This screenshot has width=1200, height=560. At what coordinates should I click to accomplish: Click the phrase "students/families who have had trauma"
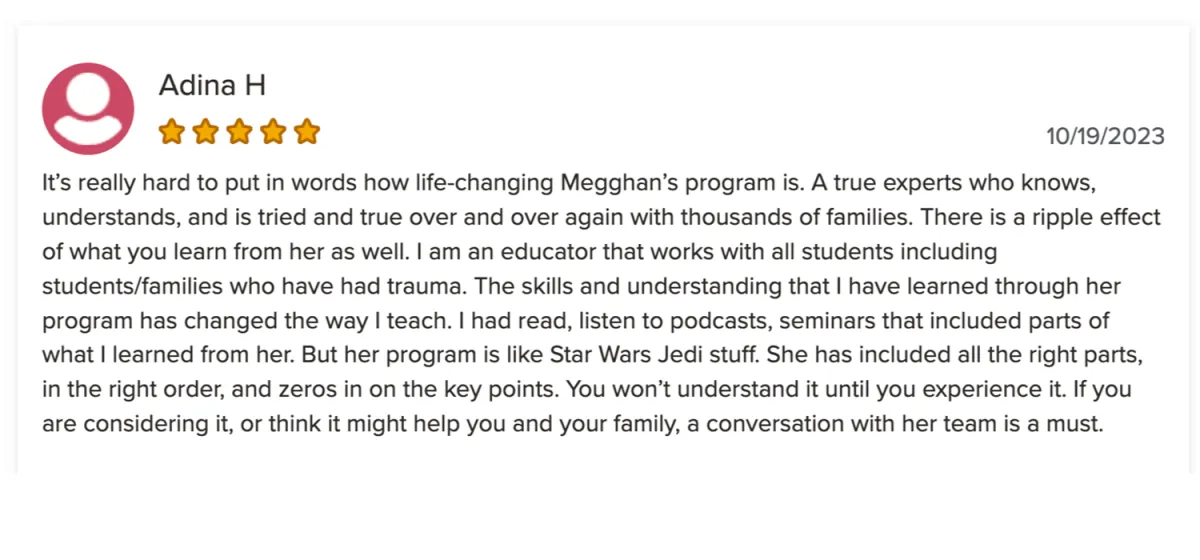click(254, 287)
